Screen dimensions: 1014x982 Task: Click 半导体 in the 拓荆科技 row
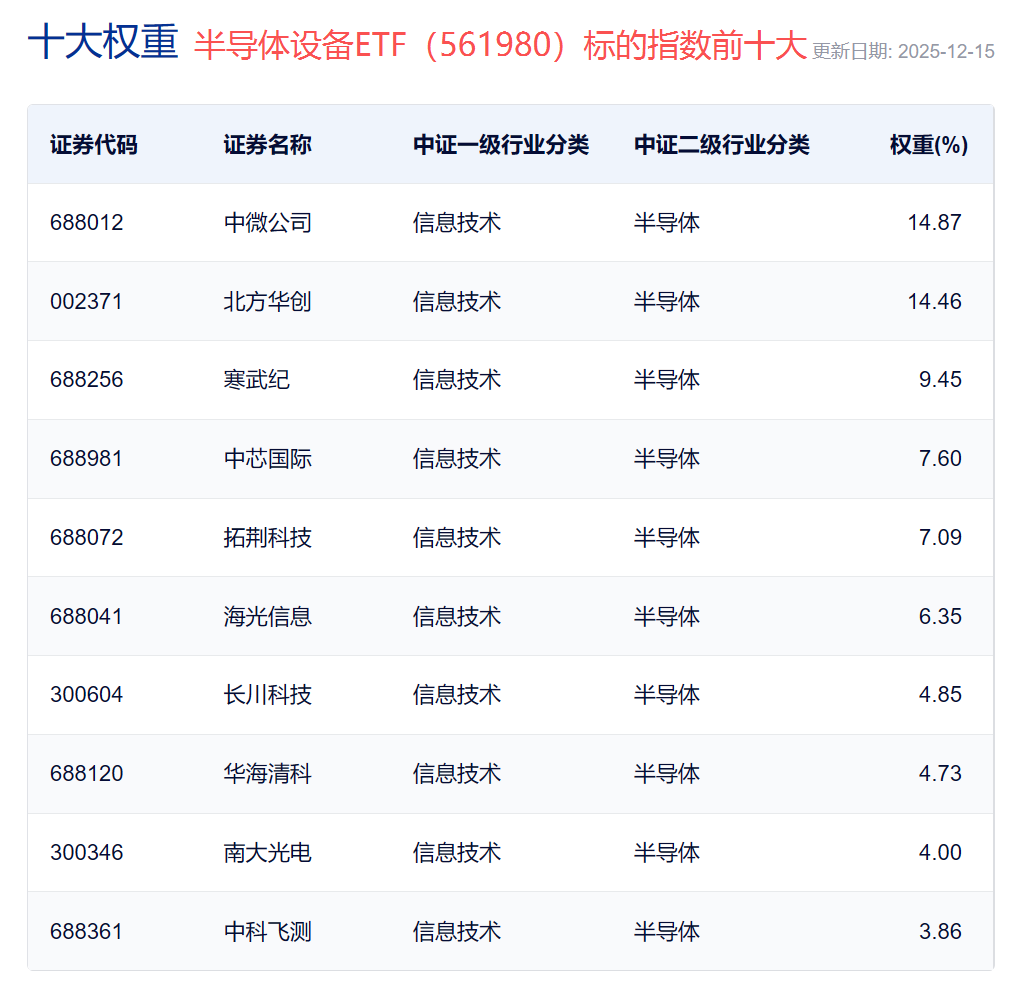point(667,538)
